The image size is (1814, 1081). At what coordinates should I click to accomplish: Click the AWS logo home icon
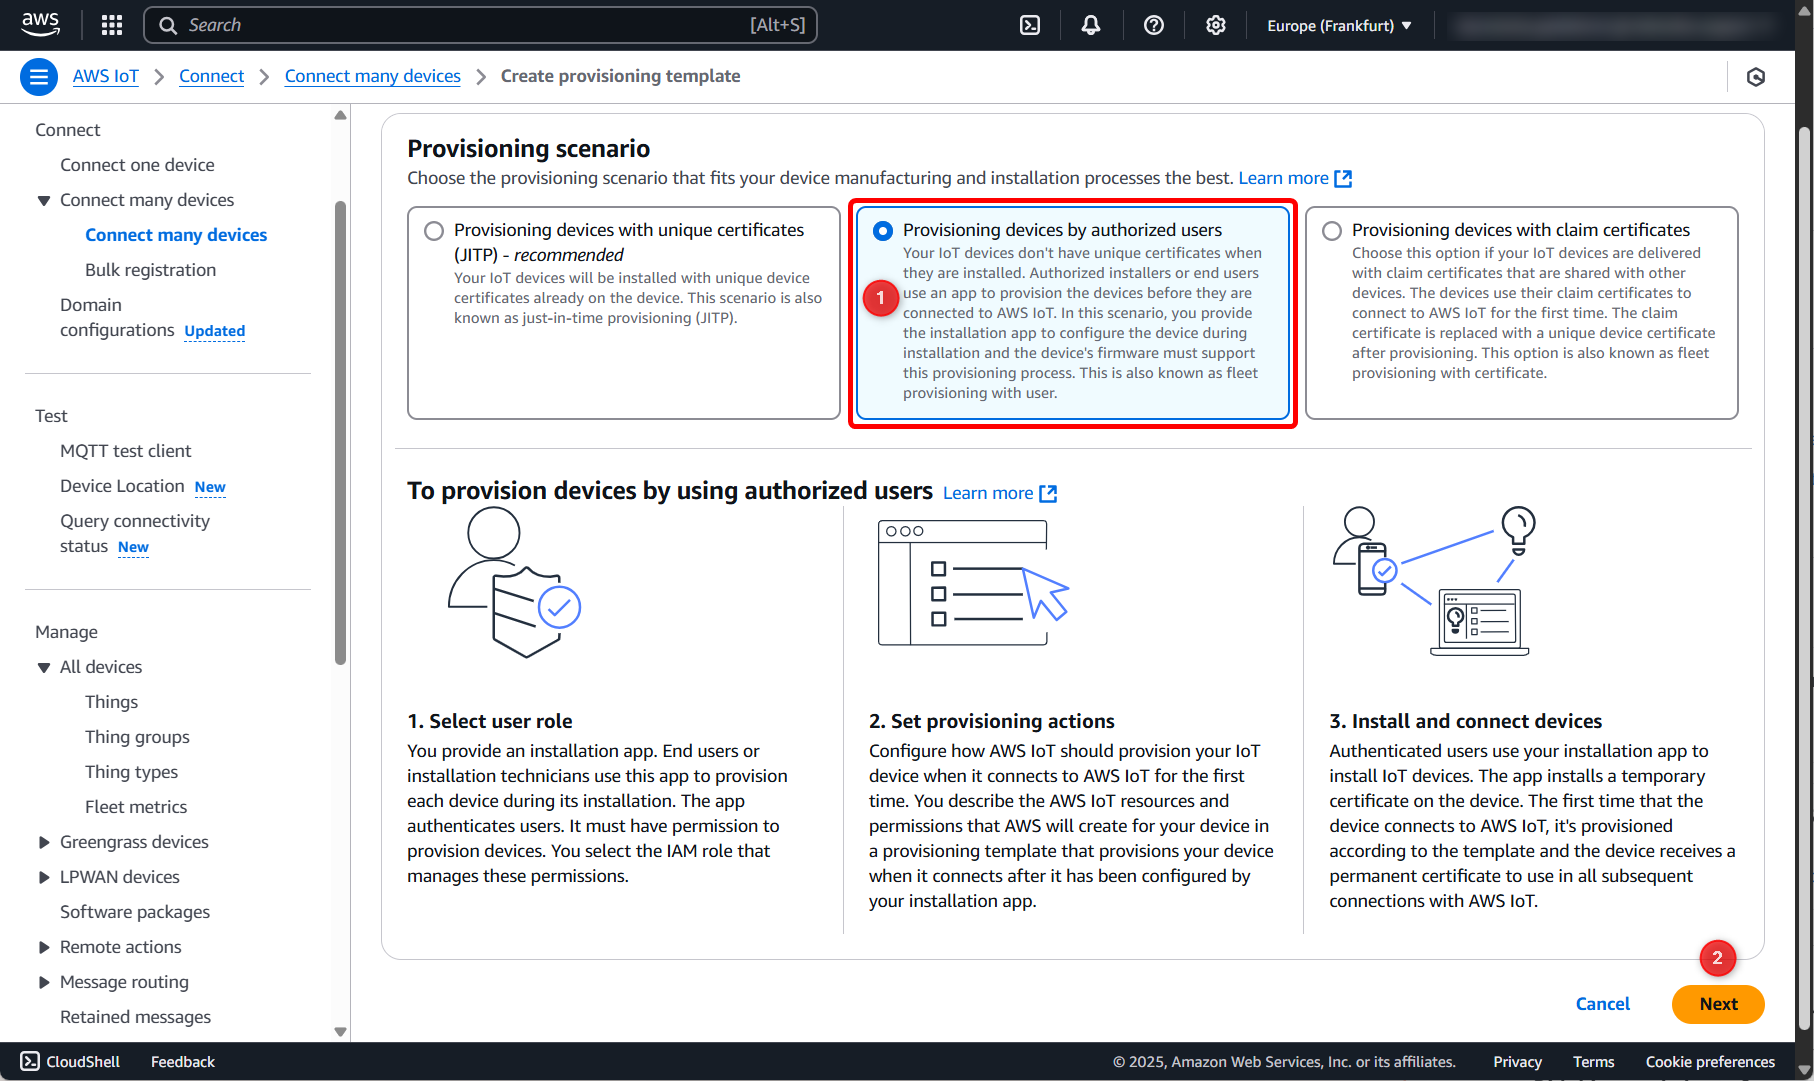point(40,25)
